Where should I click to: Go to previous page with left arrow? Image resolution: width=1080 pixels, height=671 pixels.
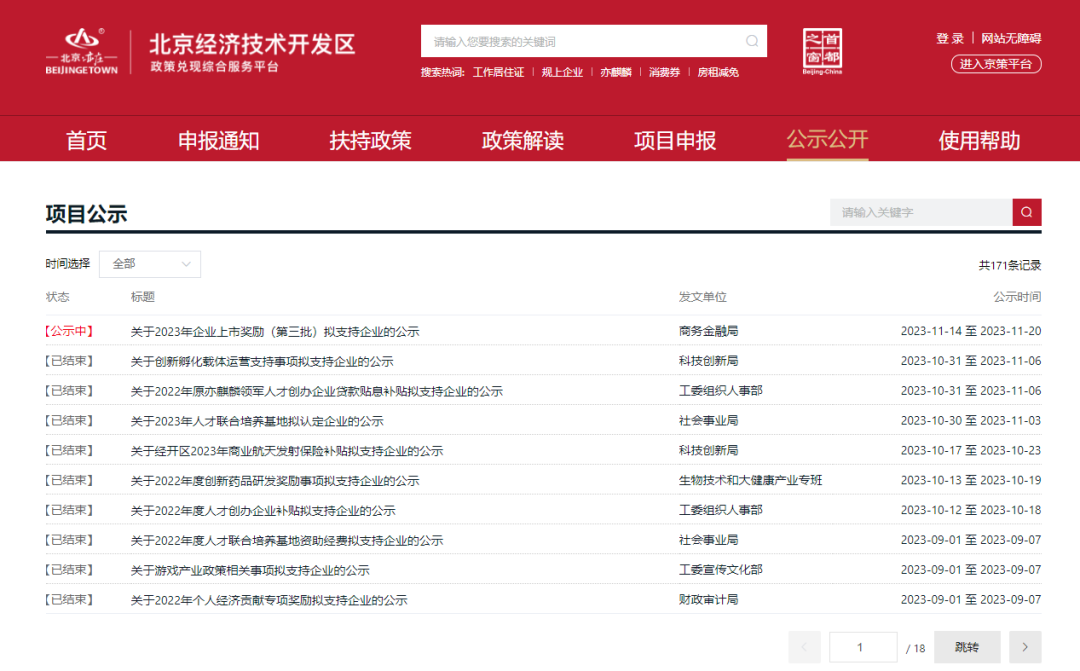point(804,647)
